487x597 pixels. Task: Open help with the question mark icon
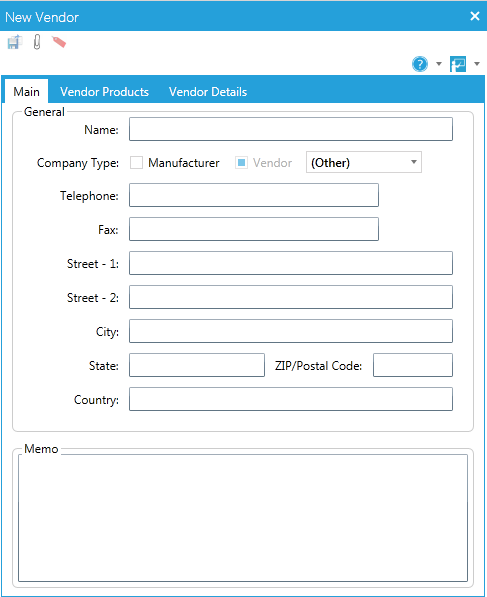coord(420,64)
